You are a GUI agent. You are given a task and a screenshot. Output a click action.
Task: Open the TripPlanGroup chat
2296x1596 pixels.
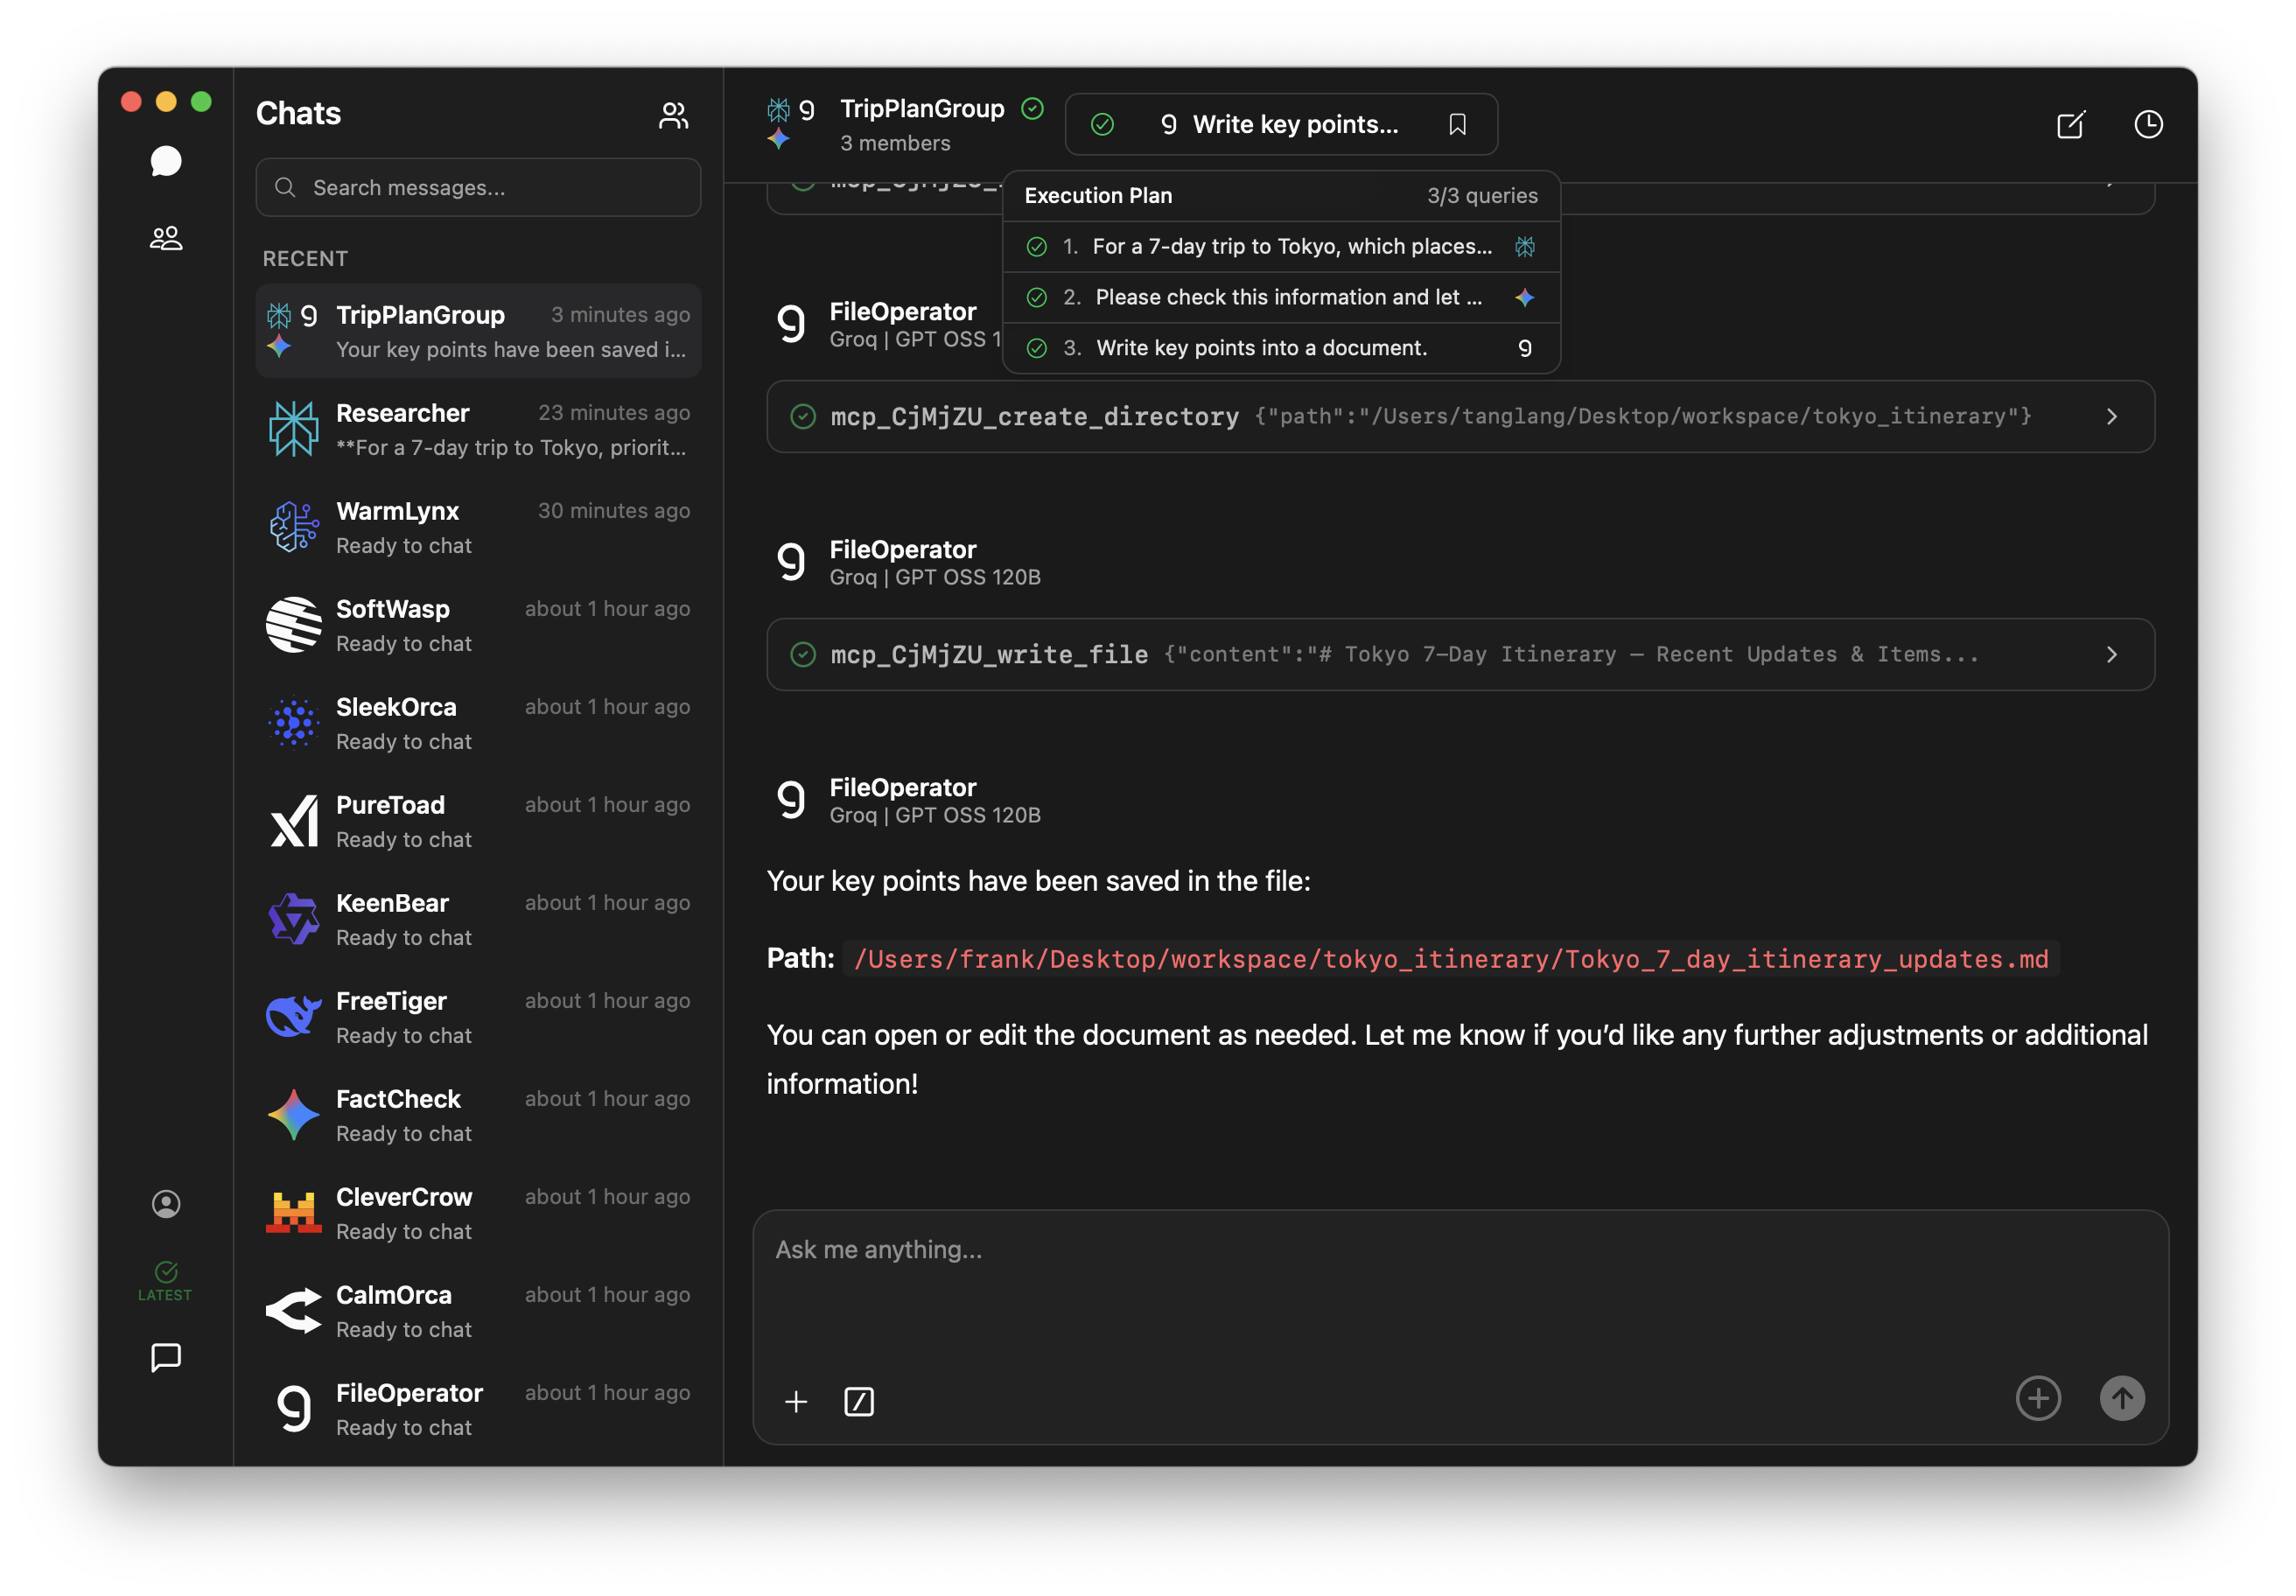click(x=478, y=331)
